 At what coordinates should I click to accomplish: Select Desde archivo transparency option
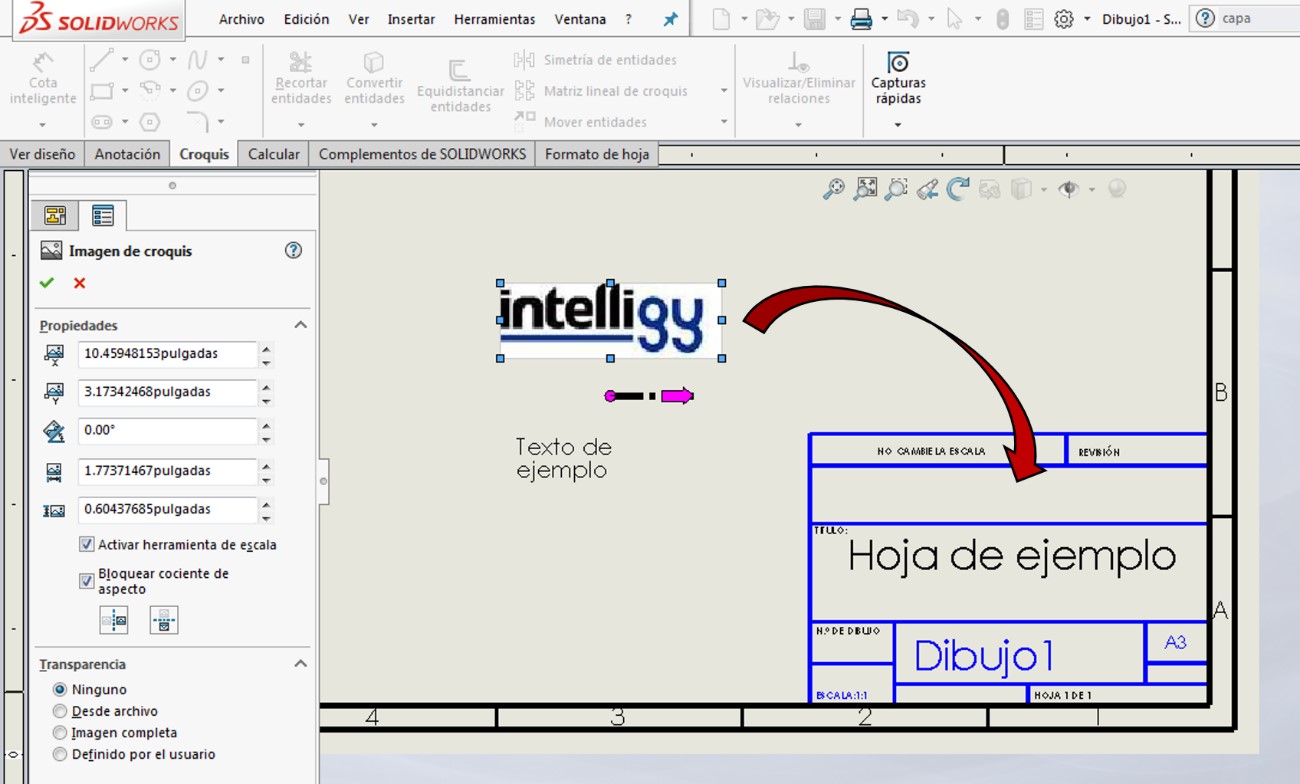[60, 711]
